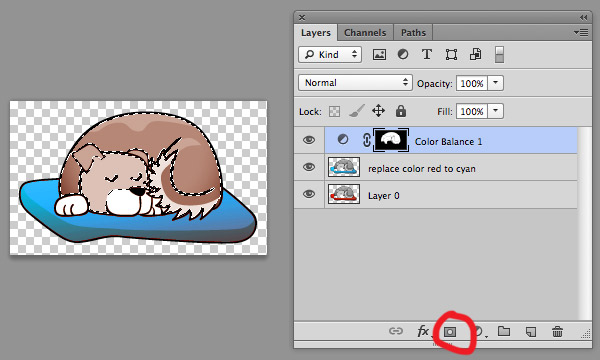Toggle the layer filtering on/off switch
Viewport: 600px width, 360px height.
[499, 54]
